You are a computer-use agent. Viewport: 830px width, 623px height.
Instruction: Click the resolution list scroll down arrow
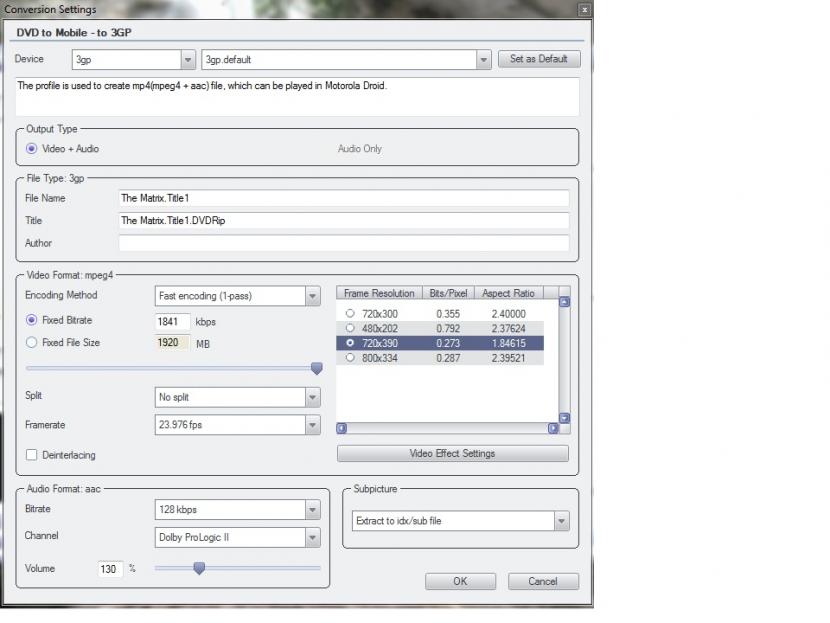[x=565, y=418]
